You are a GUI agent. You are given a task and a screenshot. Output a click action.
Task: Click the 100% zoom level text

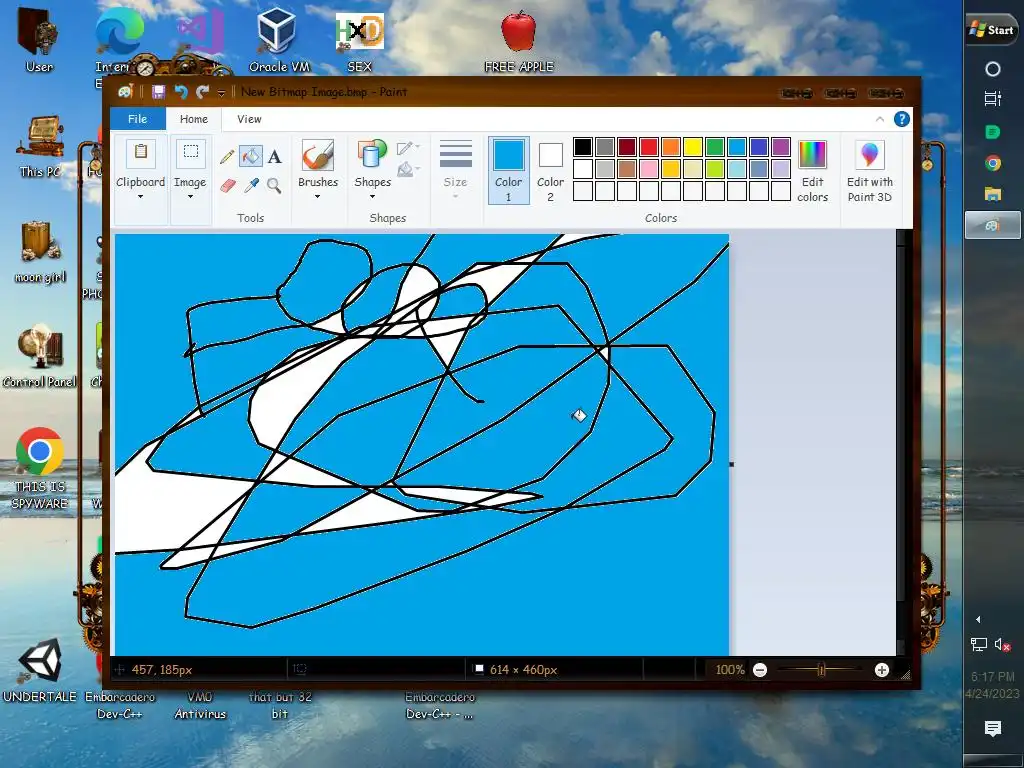pos(729,670)
